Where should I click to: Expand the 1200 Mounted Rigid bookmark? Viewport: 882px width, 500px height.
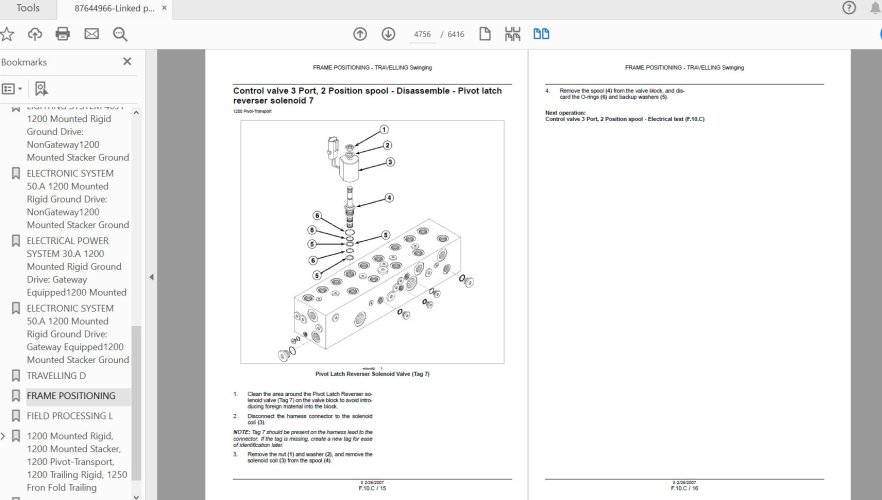(4, 436)
